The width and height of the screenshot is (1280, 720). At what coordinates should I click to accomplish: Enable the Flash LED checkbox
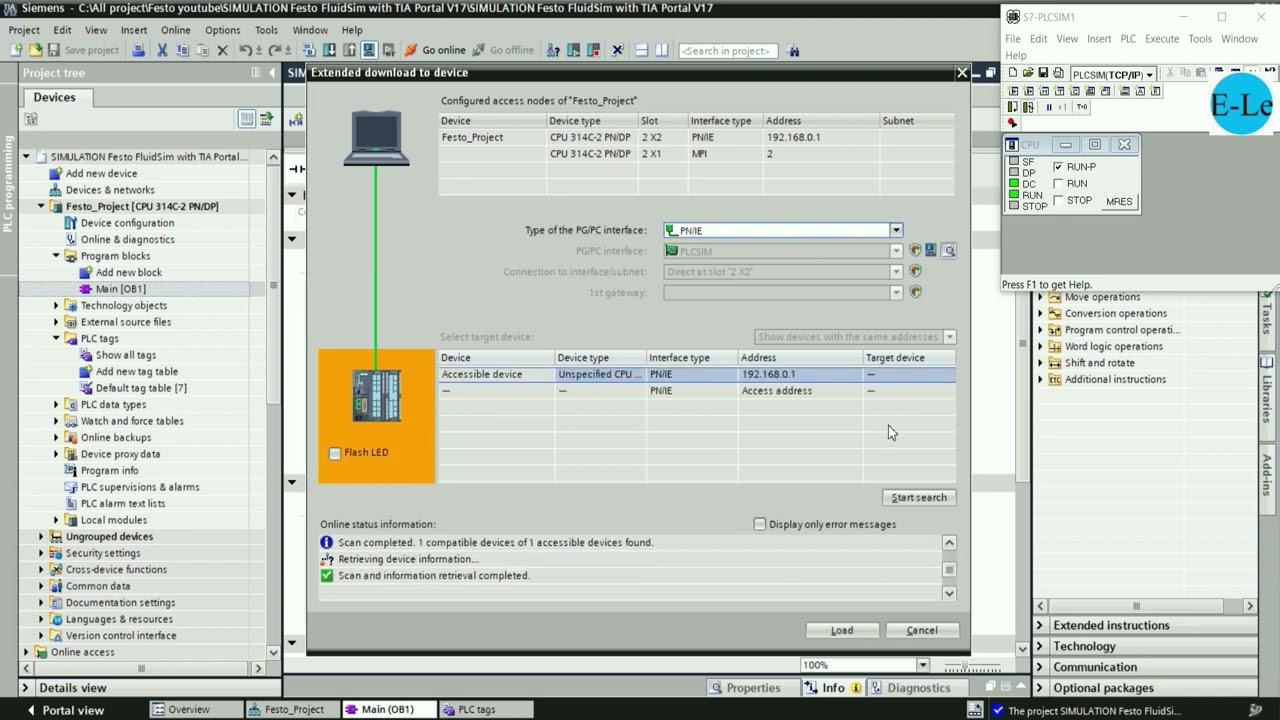(x=335, y=453)
